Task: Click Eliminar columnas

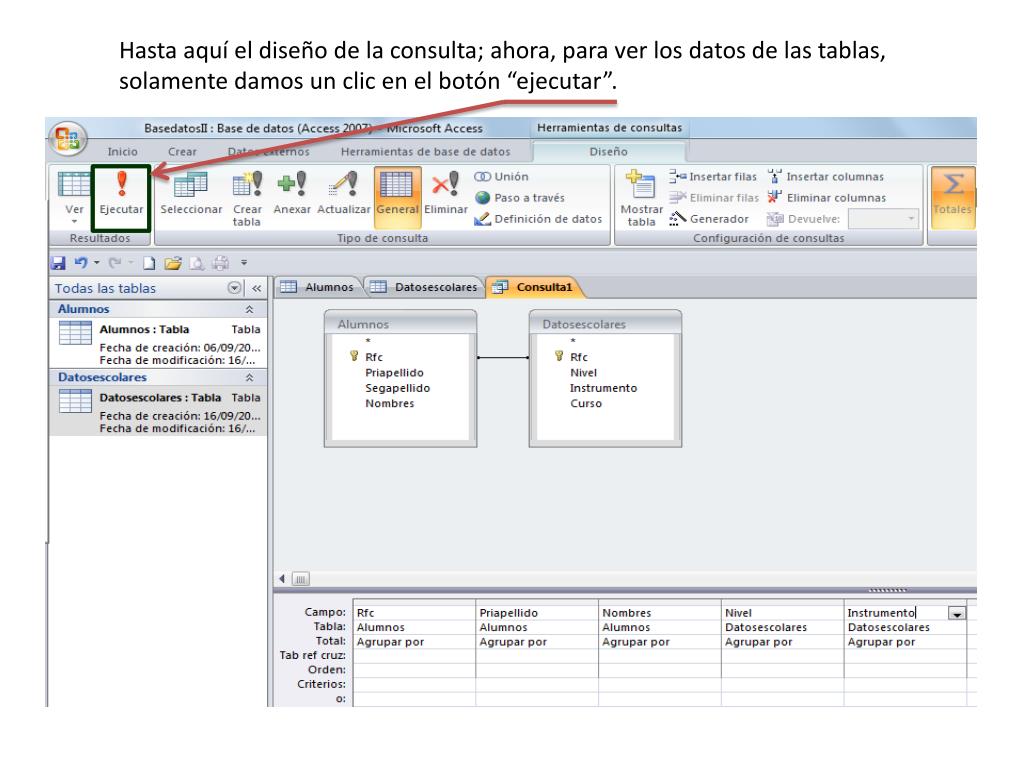Action: point(827,198)
